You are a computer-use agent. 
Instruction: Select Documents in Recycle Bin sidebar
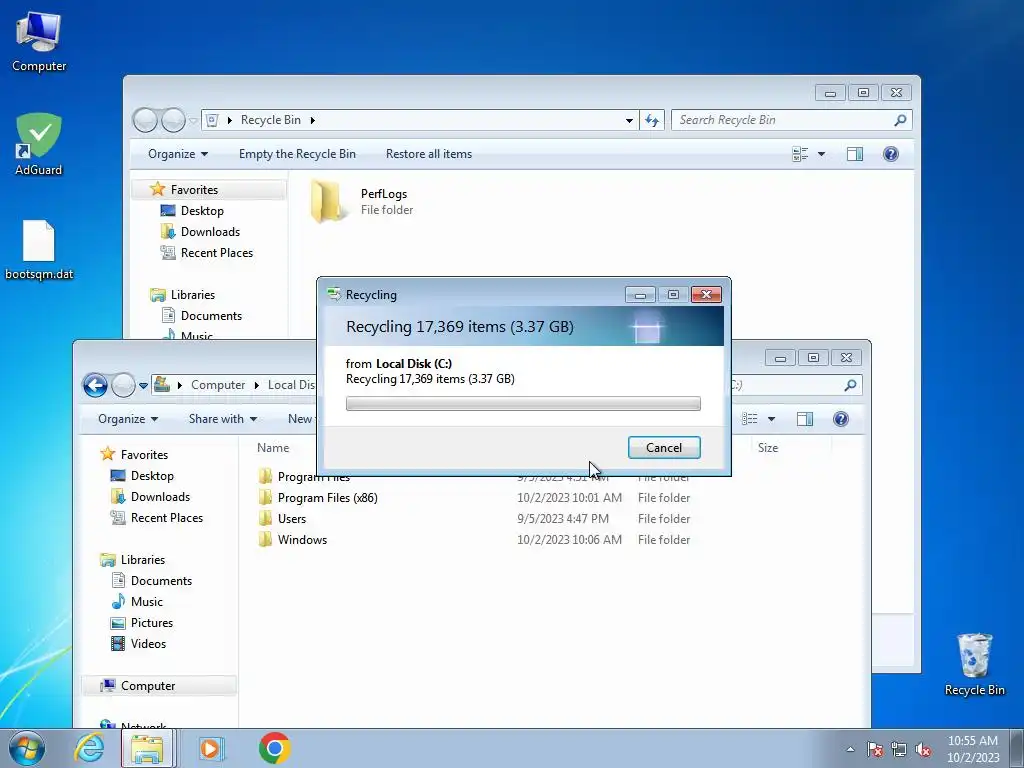(x=211, y=315)
